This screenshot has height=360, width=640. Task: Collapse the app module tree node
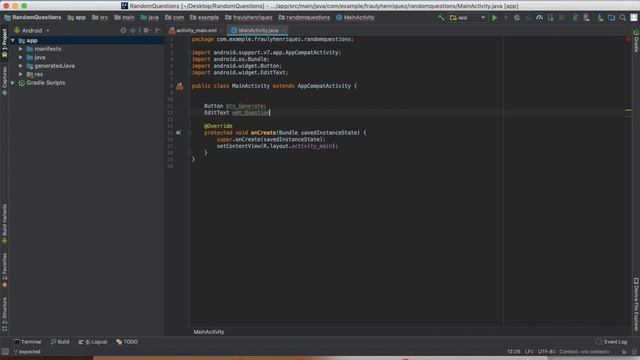(x=13, y=40)
